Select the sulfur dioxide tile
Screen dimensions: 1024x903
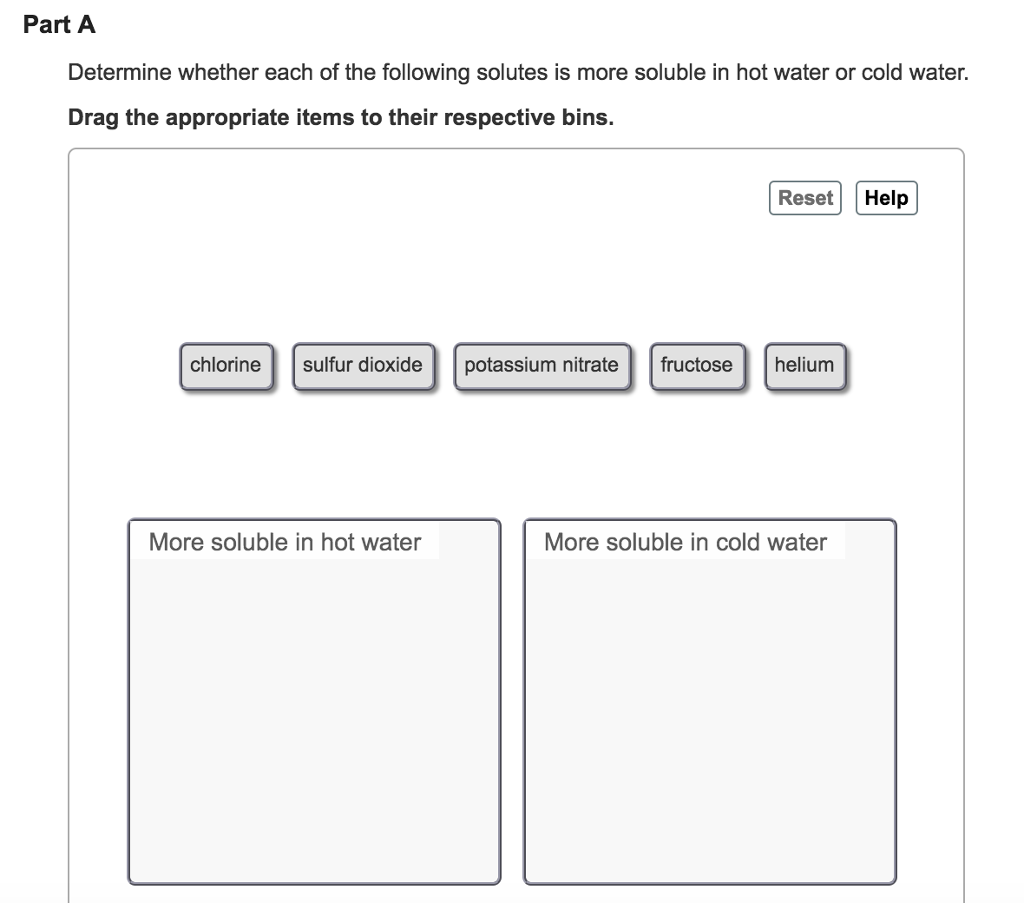(363, 365)
